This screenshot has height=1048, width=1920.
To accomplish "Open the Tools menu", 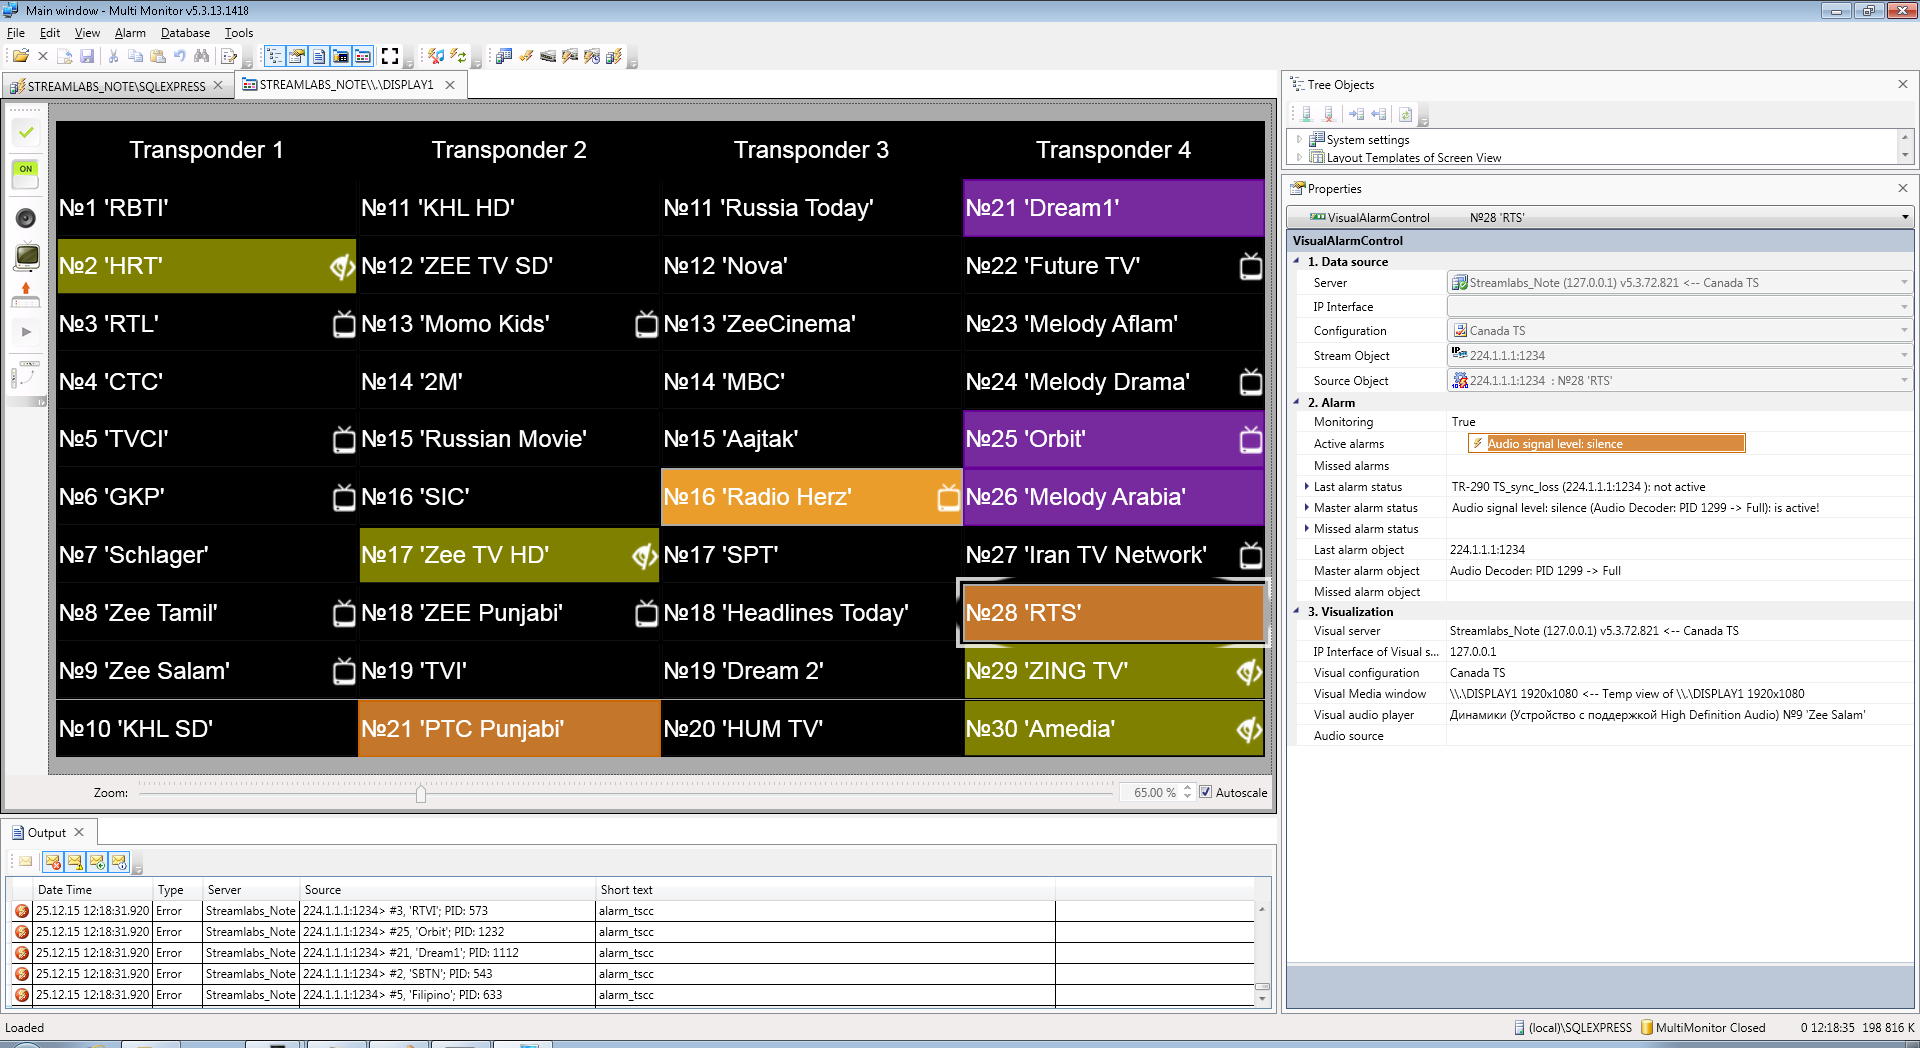I will (x=239, y=33).
